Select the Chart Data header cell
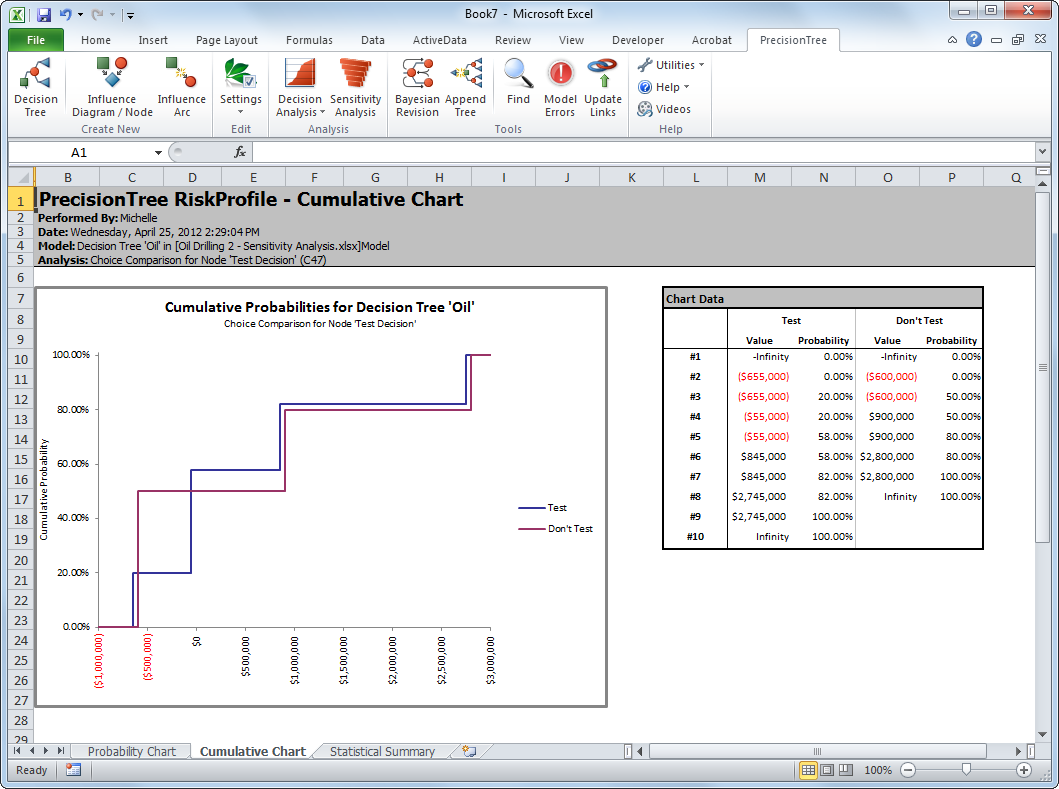The height and width of the screenshot is (789, 1059). pyautogui.click(x=823, y=299)
